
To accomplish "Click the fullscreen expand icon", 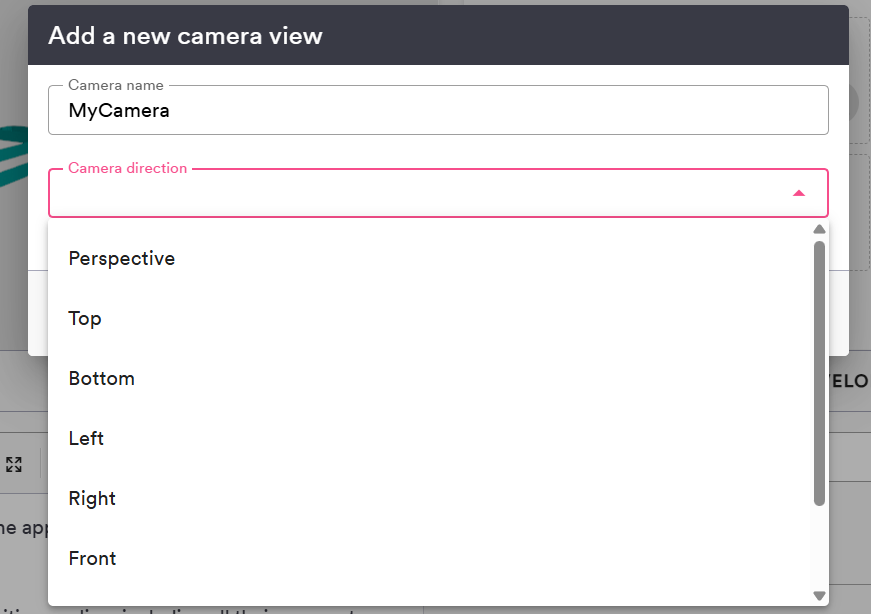I will tap(14, 464).
